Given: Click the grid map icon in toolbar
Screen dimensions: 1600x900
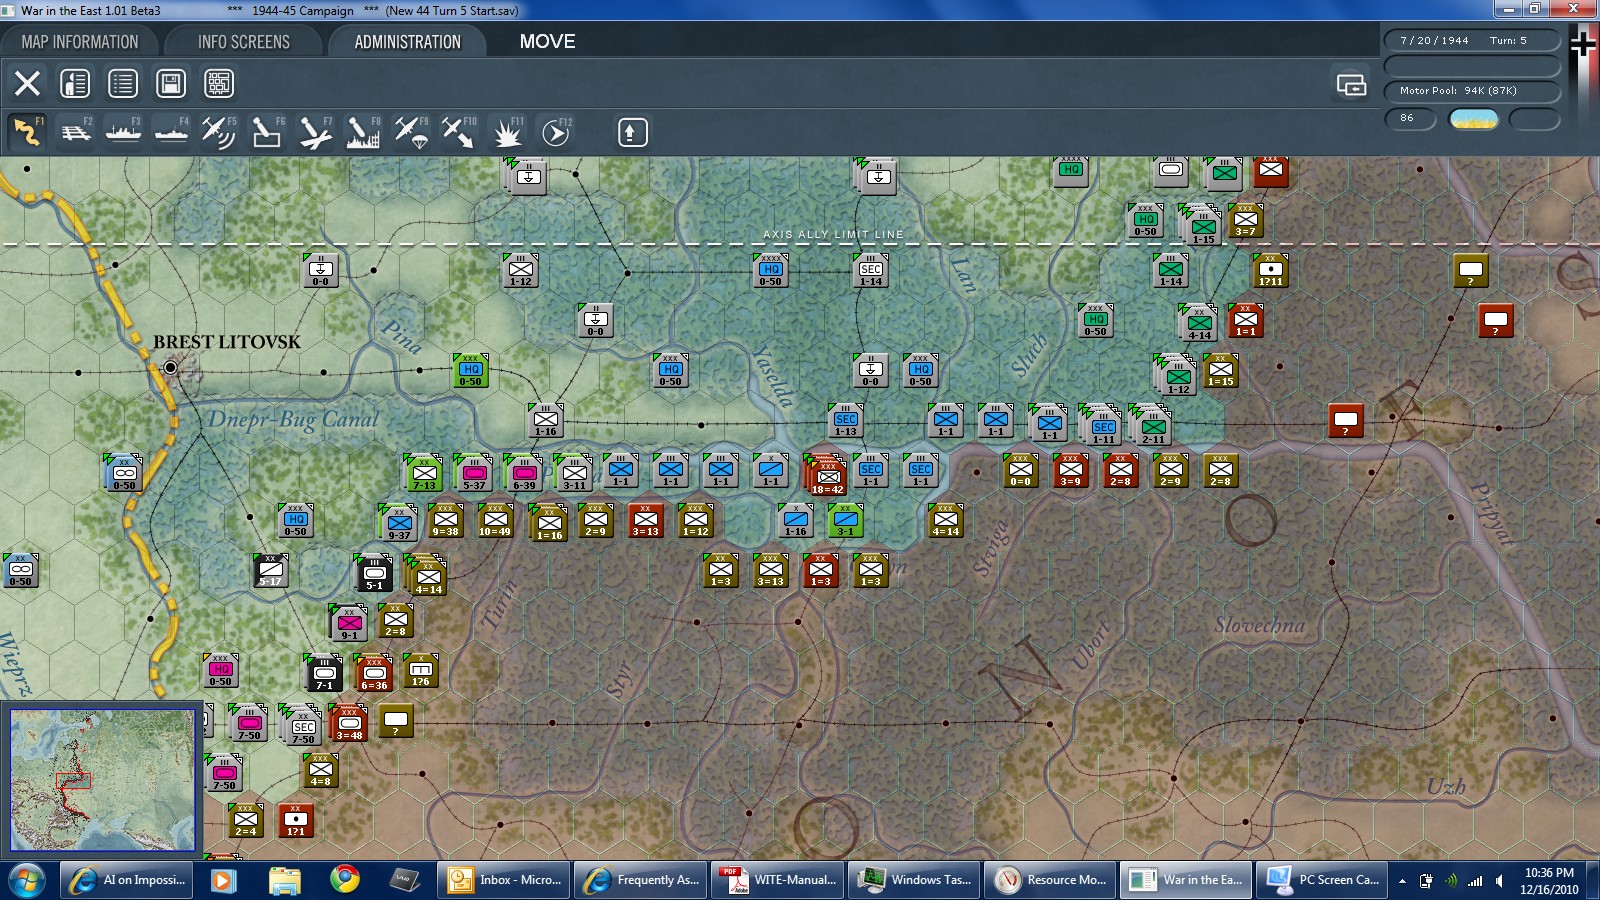Looking at the screenshot, I should tap(219, 83).
